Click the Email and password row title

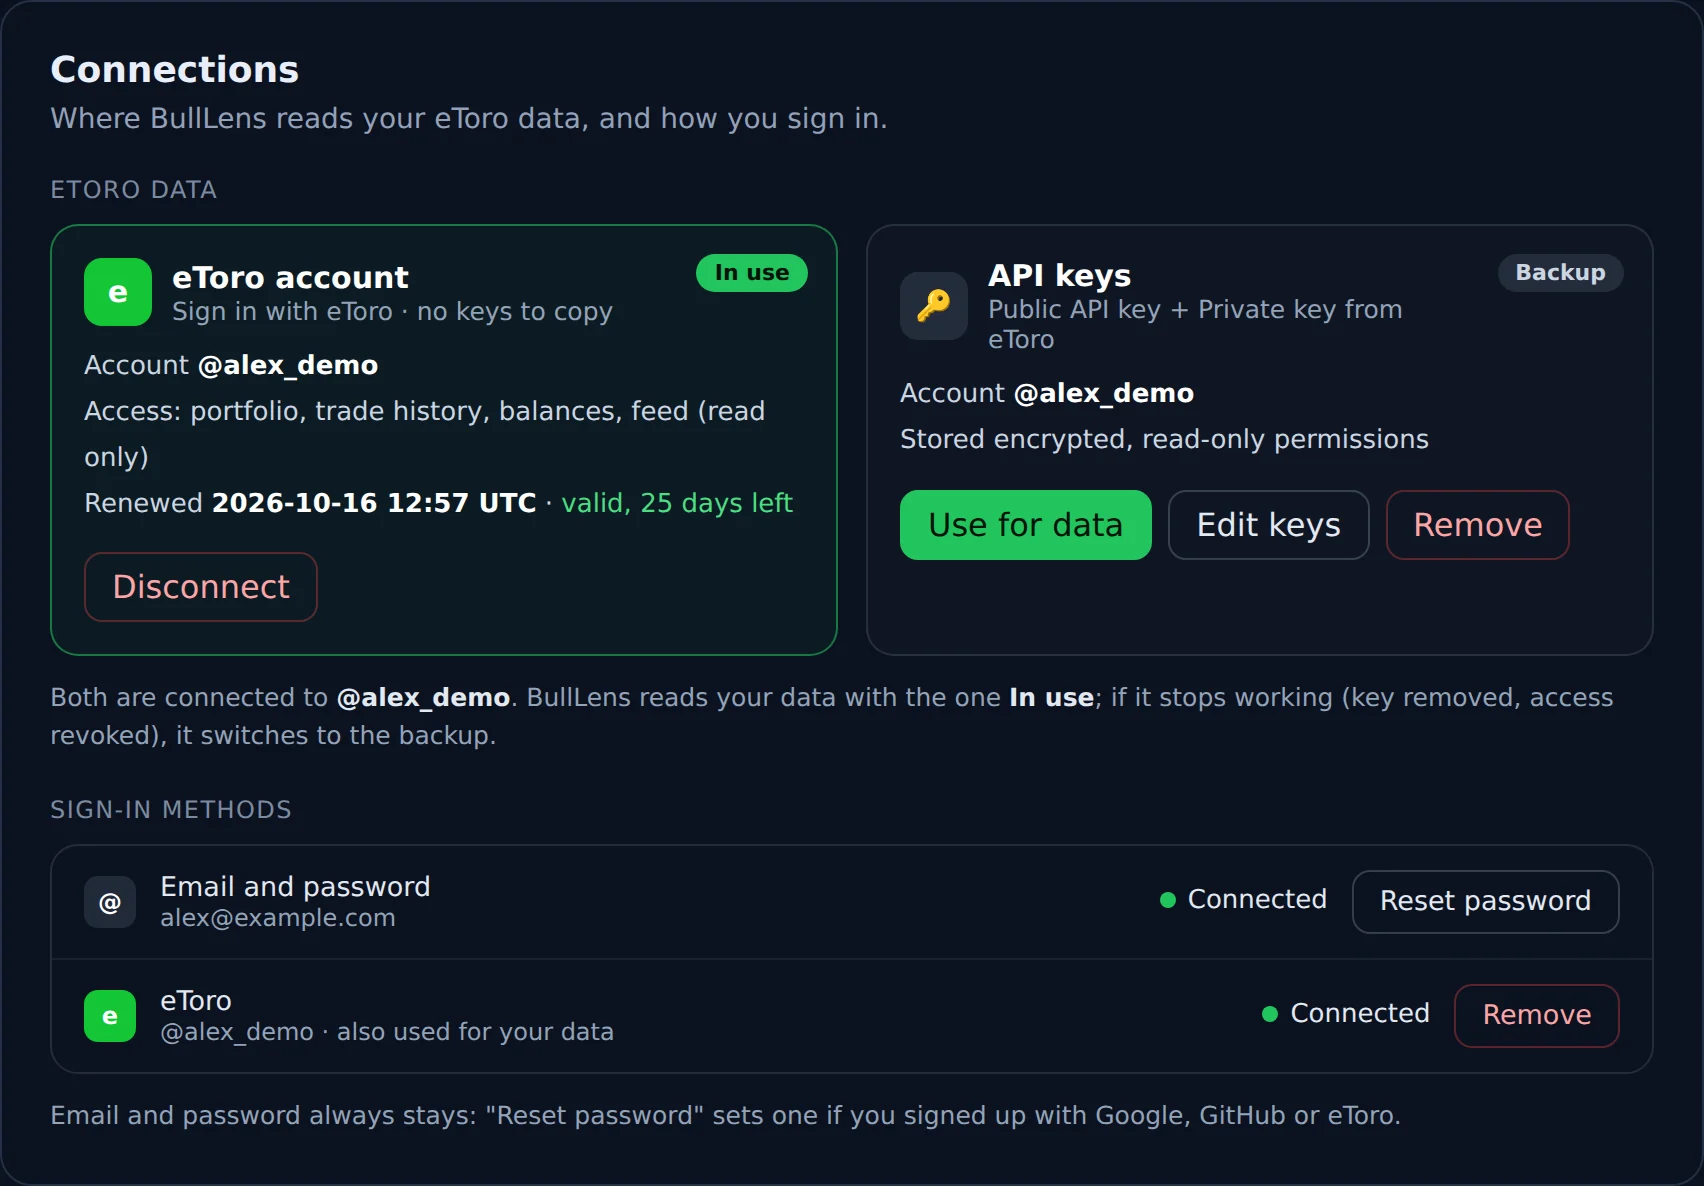point(295,887)
